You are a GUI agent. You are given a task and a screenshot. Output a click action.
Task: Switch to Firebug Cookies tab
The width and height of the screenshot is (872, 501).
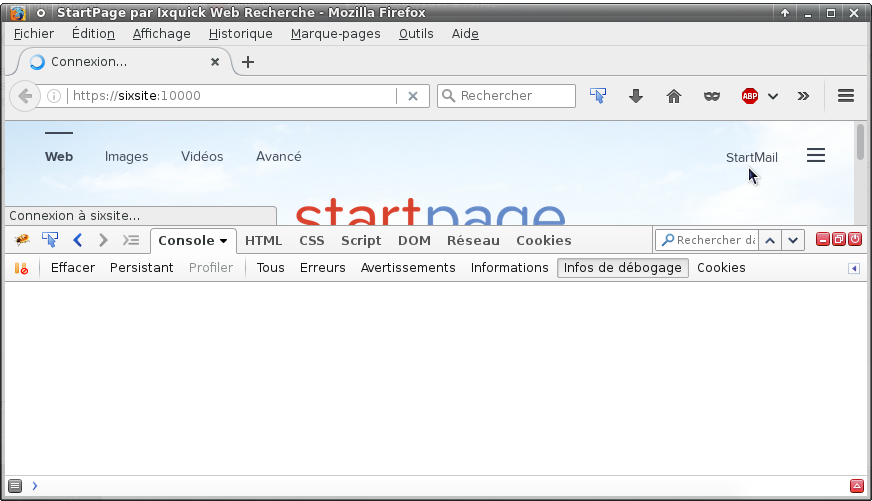[x=543, y=240]
